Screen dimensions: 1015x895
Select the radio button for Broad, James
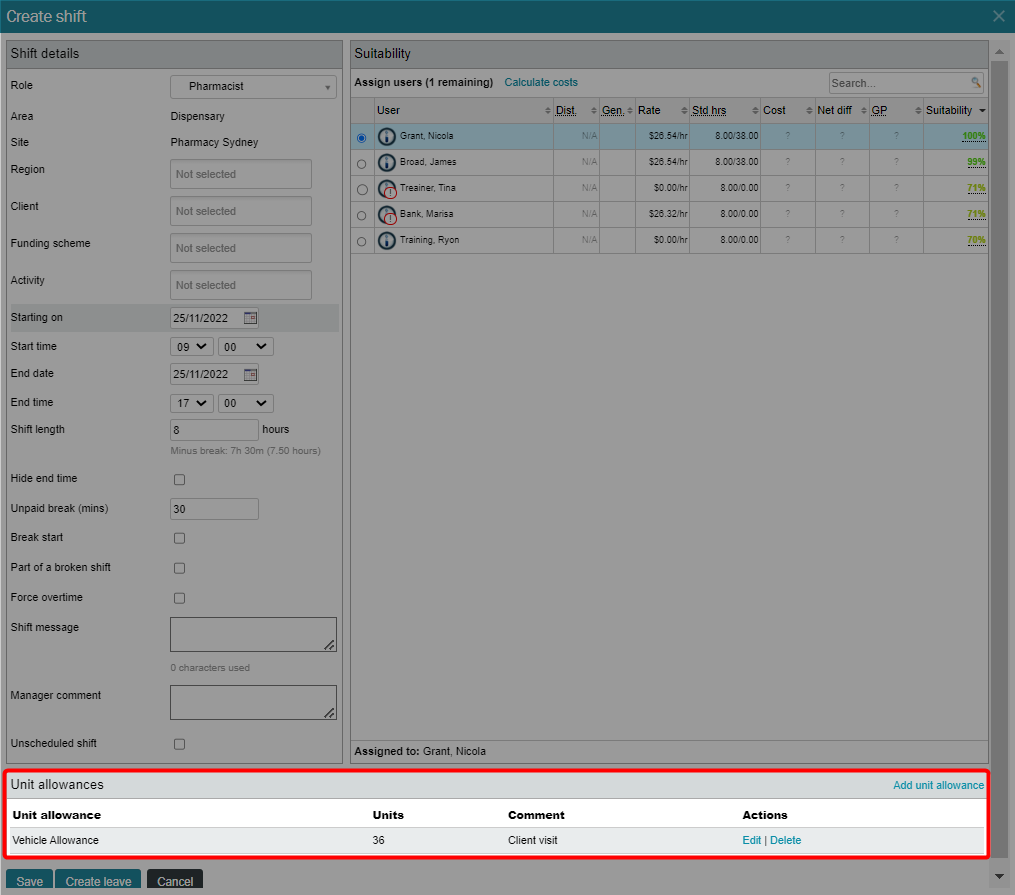[361, 164]
